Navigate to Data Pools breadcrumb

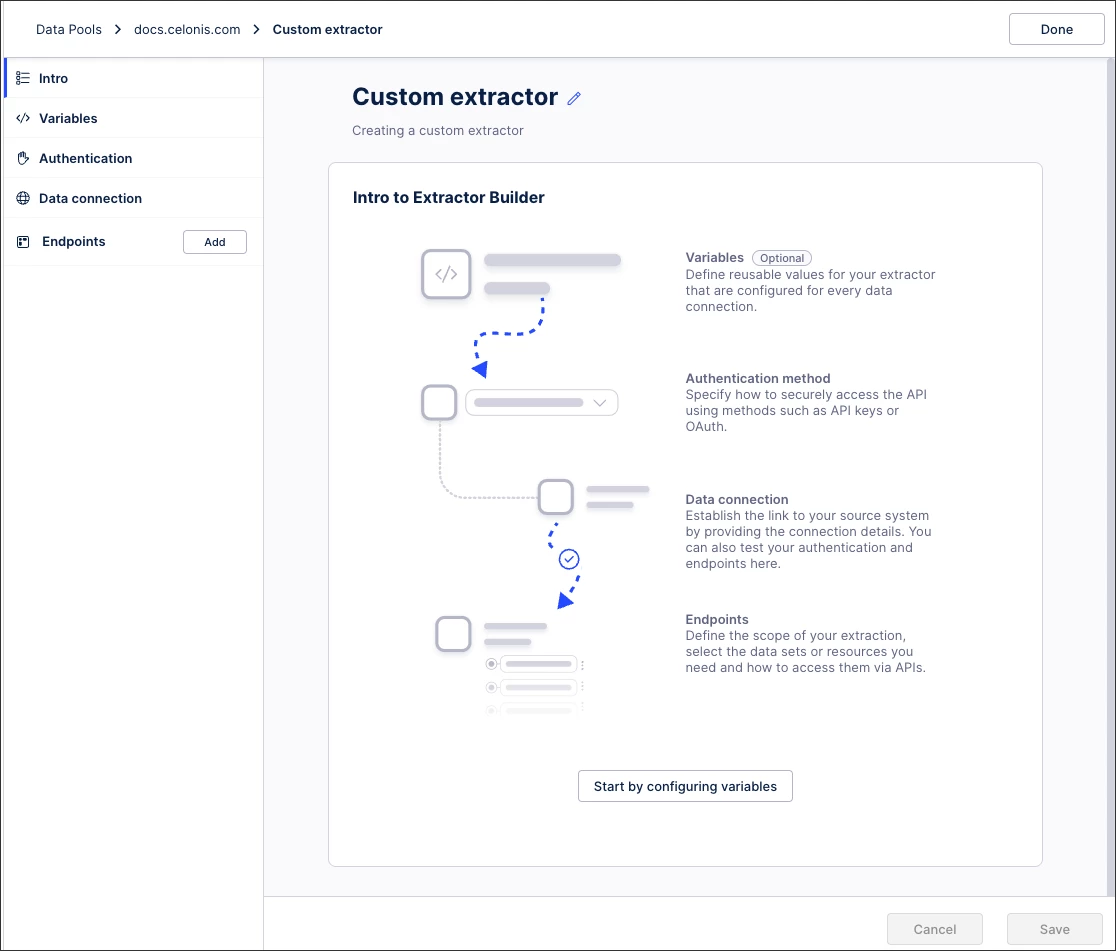(x=69, y=29)
